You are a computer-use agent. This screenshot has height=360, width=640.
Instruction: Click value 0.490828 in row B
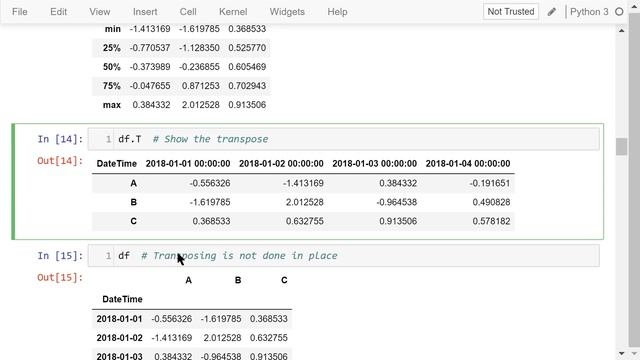pyautogui.click(x=491, y=202)
